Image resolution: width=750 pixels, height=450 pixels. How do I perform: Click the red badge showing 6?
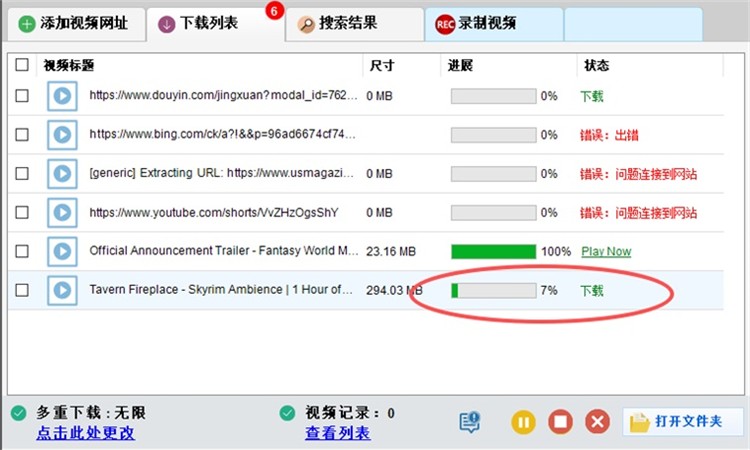point(275,11)
